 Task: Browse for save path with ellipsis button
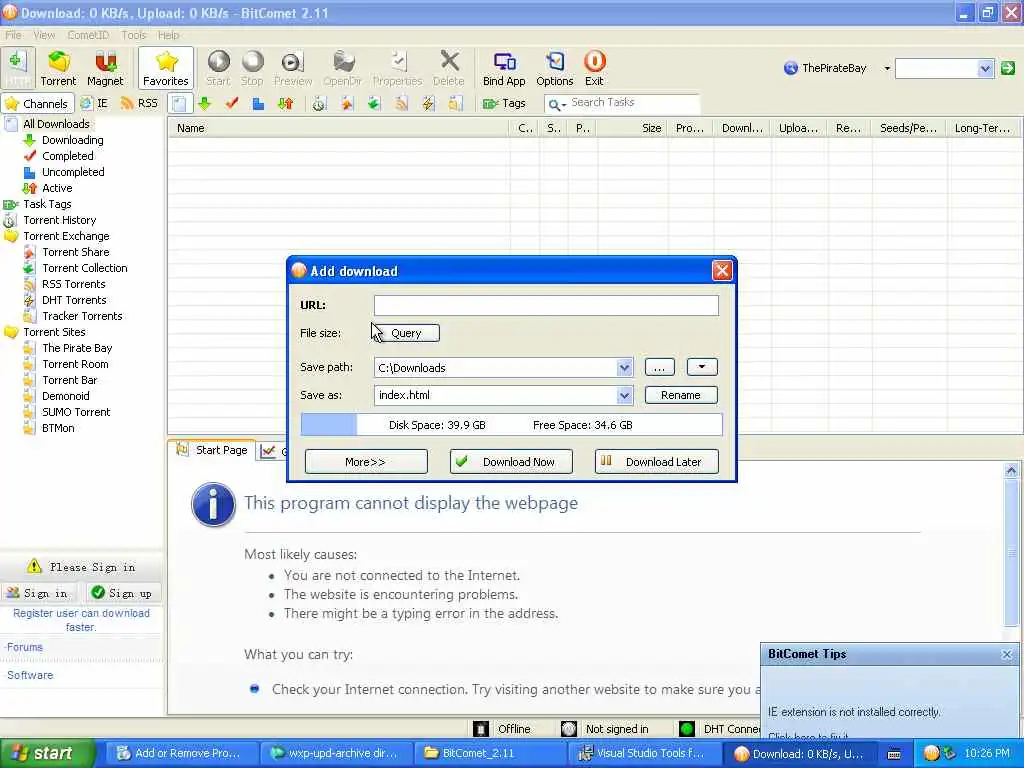[659, 367]
